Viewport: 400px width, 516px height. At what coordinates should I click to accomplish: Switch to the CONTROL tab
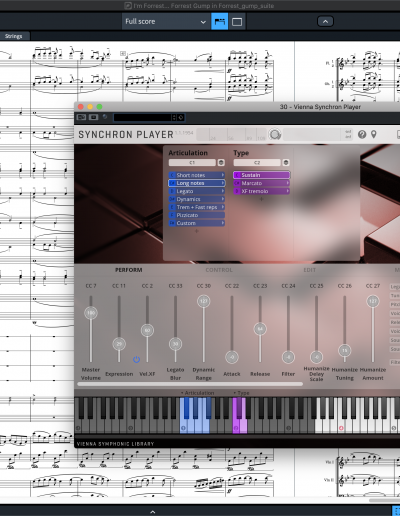click(219, 270)
